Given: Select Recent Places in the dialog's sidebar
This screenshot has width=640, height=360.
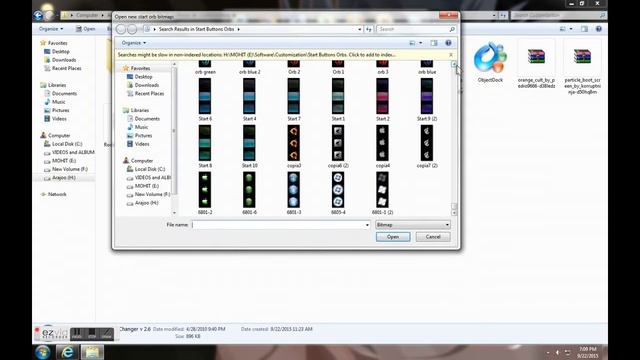Looking at the screenshot, I should (149, 93).
